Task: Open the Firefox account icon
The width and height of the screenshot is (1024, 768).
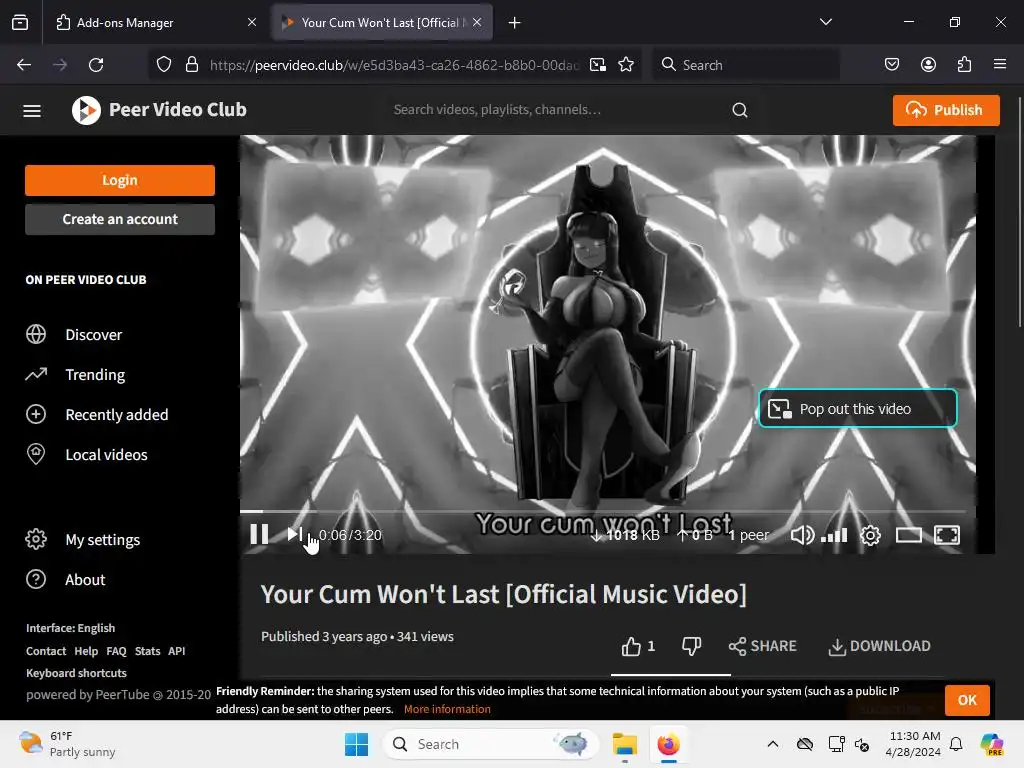Action: click(928, 65)
